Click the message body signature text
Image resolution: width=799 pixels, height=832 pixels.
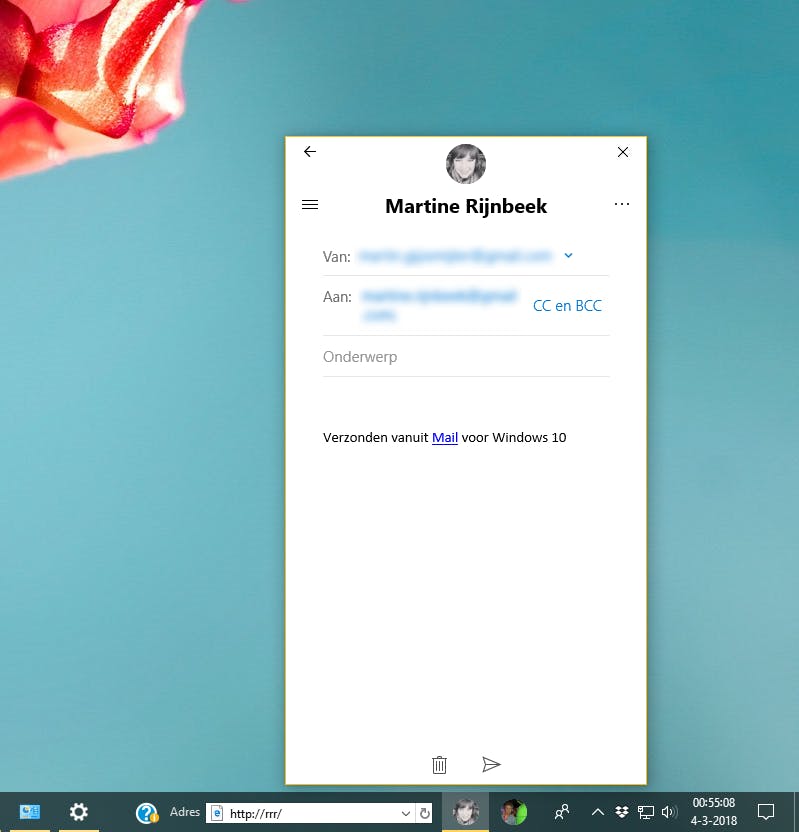(444, 438)
